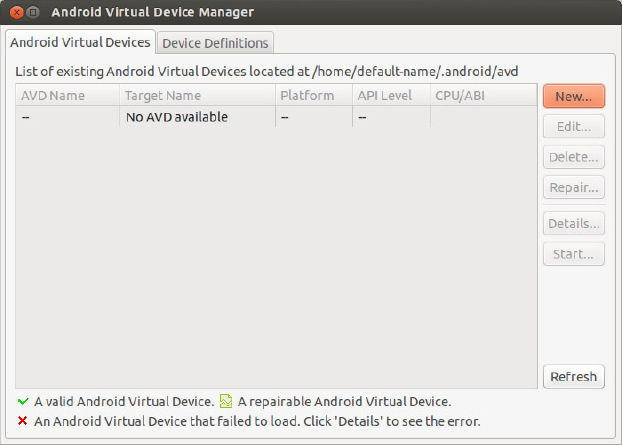The height and width of the screenshot is (445, 622).
Task: Sort by the Platform column header
Action: [x=314, y=96]
